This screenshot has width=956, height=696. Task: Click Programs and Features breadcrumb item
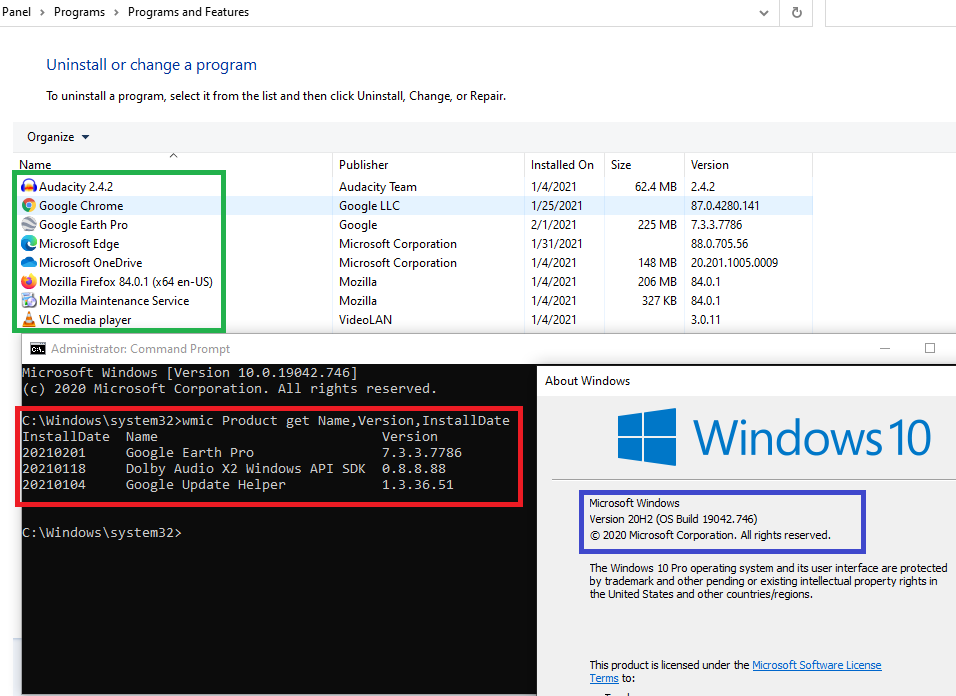pyautogui.click(x=188, y=12)
